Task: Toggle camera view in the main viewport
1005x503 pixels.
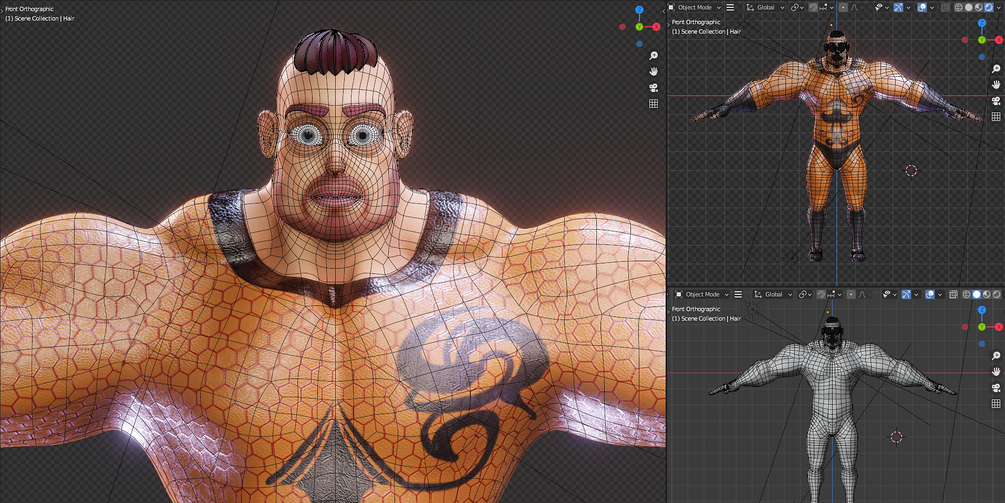Action: tap(653, 87)
